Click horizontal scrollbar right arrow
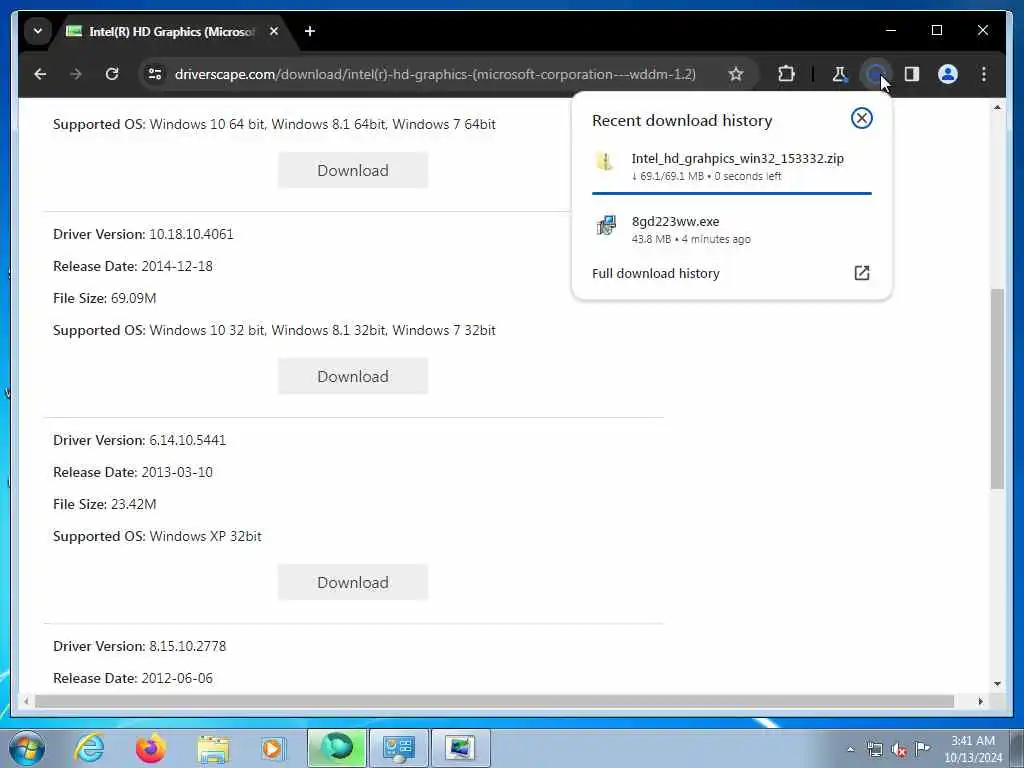 980,701
